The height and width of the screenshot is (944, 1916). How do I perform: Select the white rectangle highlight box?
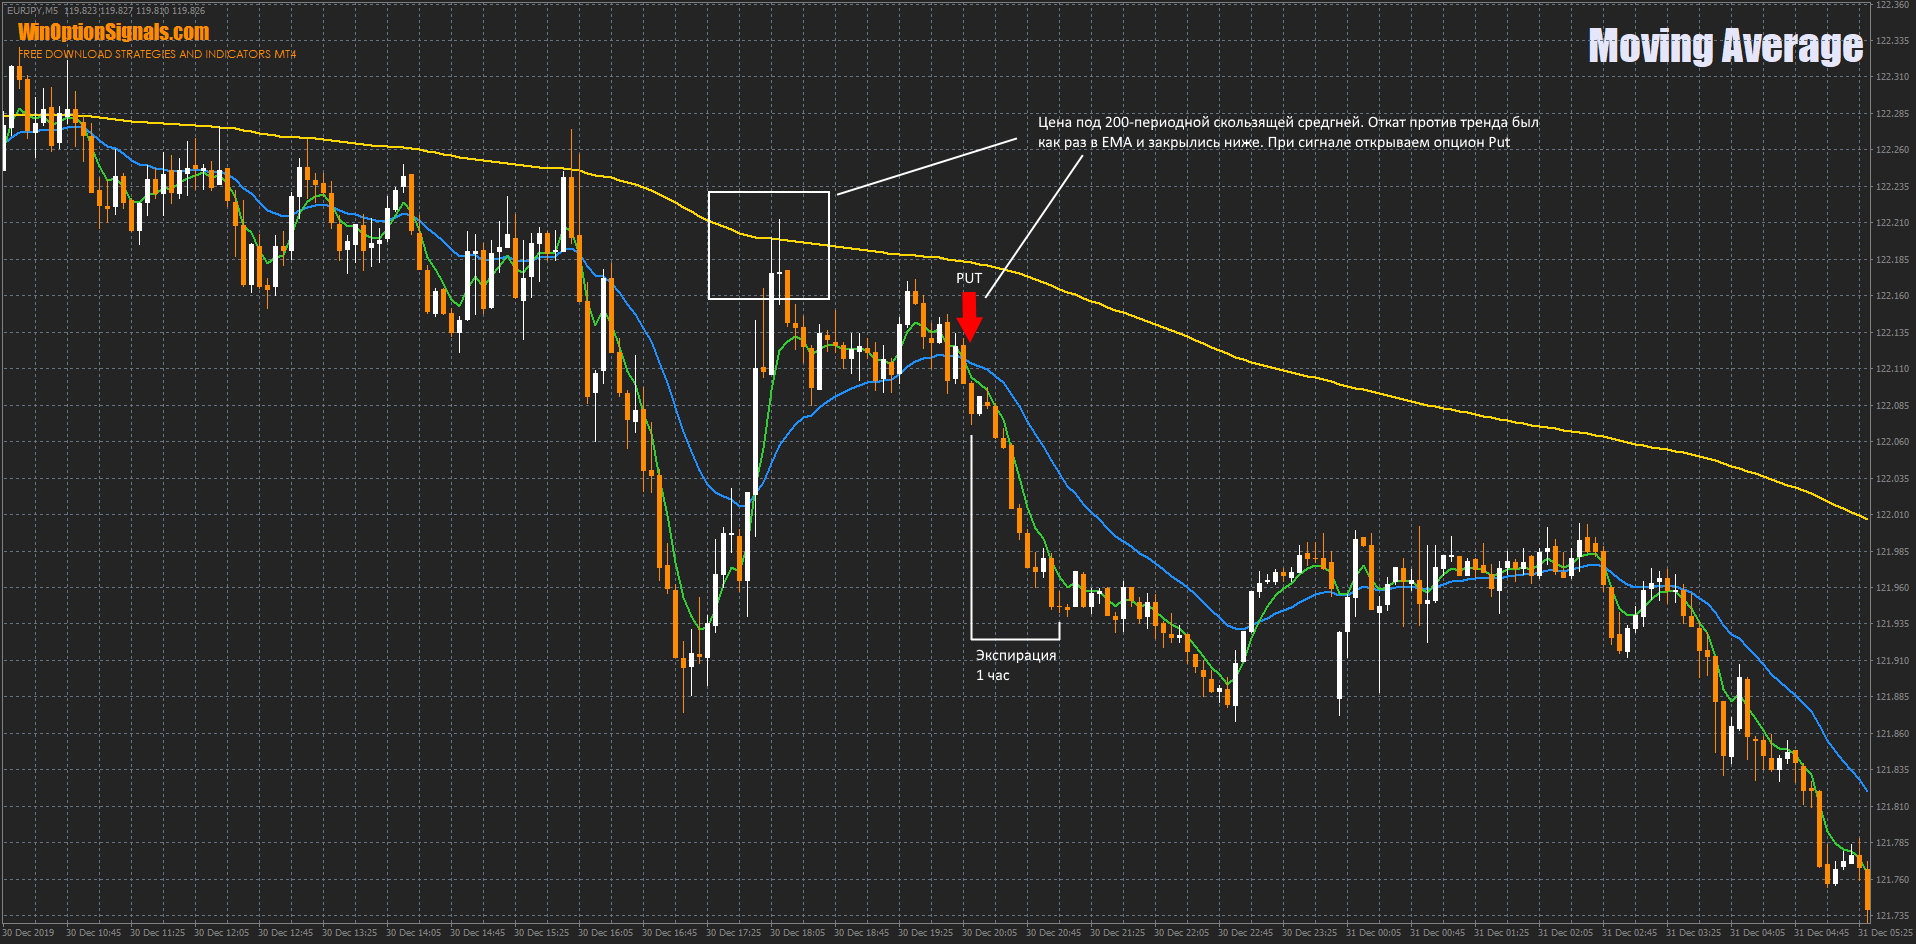click(768, 192)
